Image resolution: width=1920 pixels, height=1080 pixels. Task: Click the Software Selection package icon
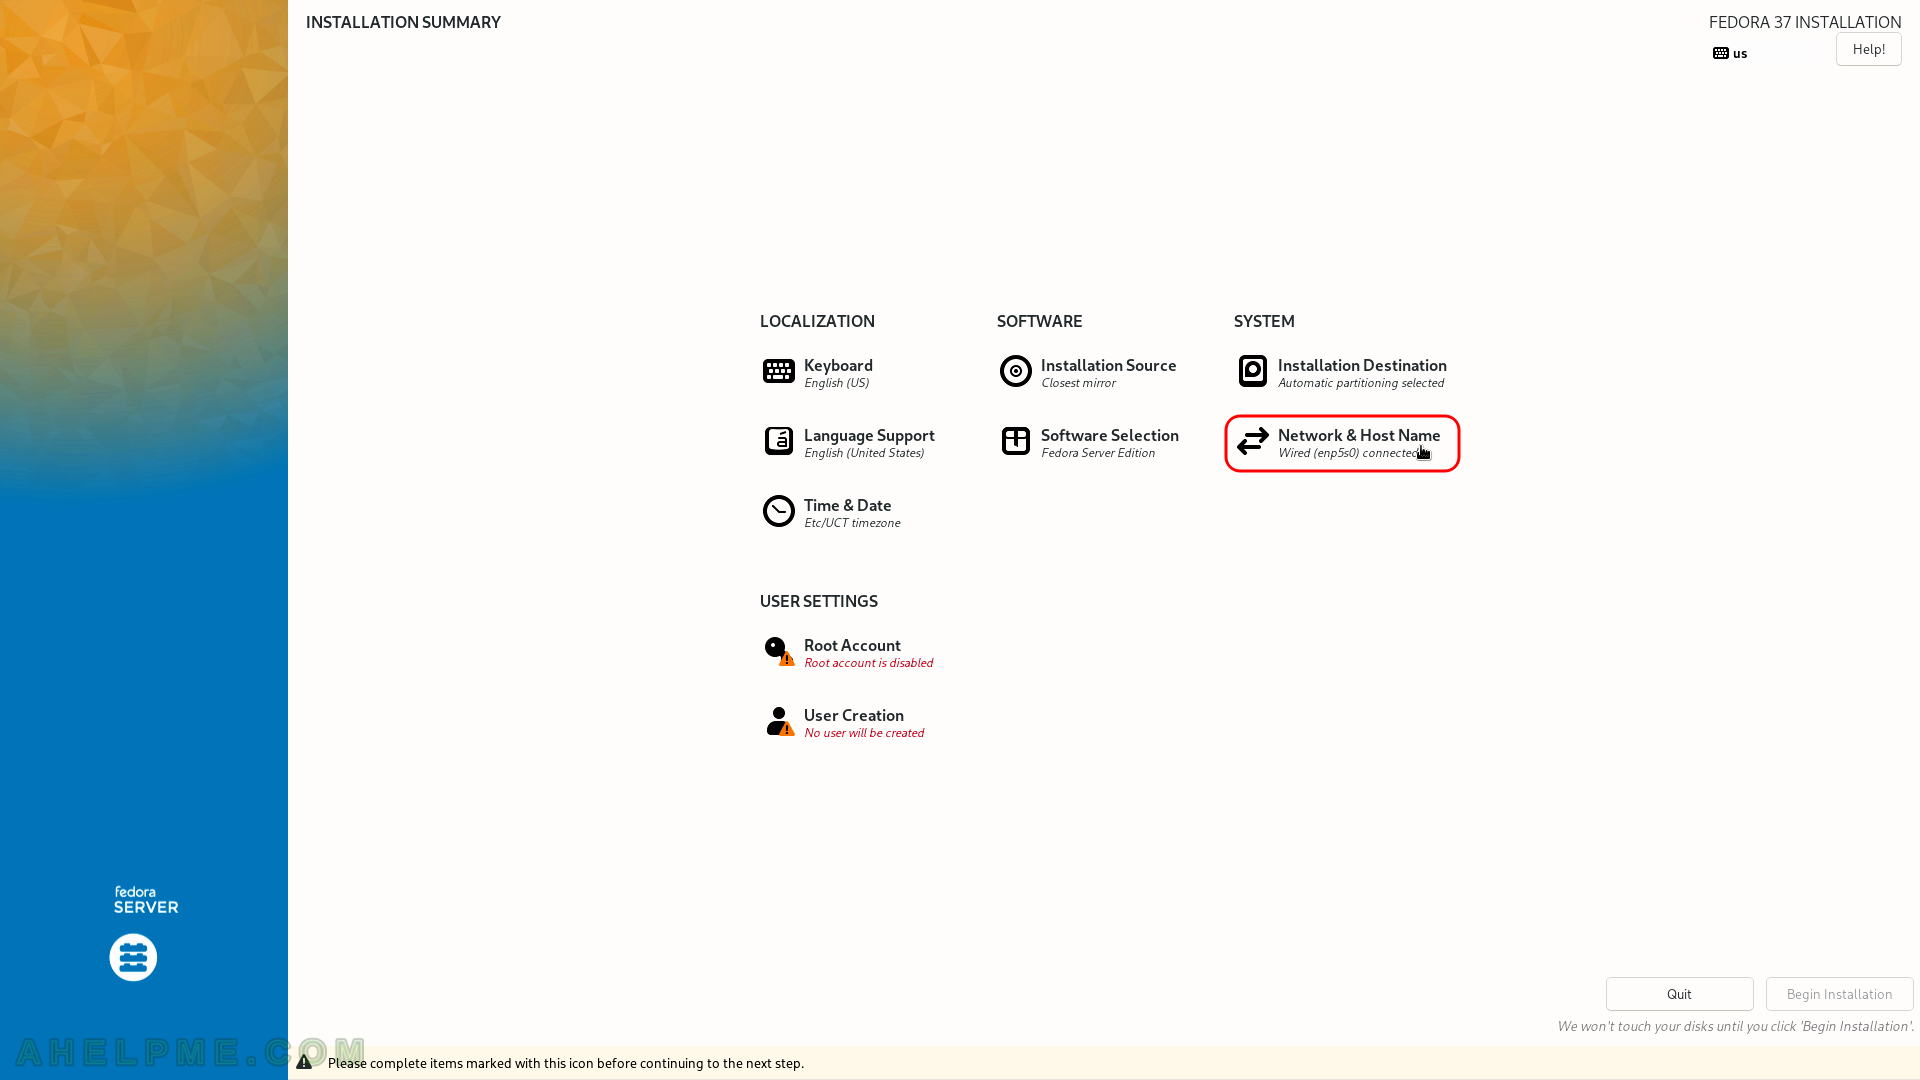1015,441
